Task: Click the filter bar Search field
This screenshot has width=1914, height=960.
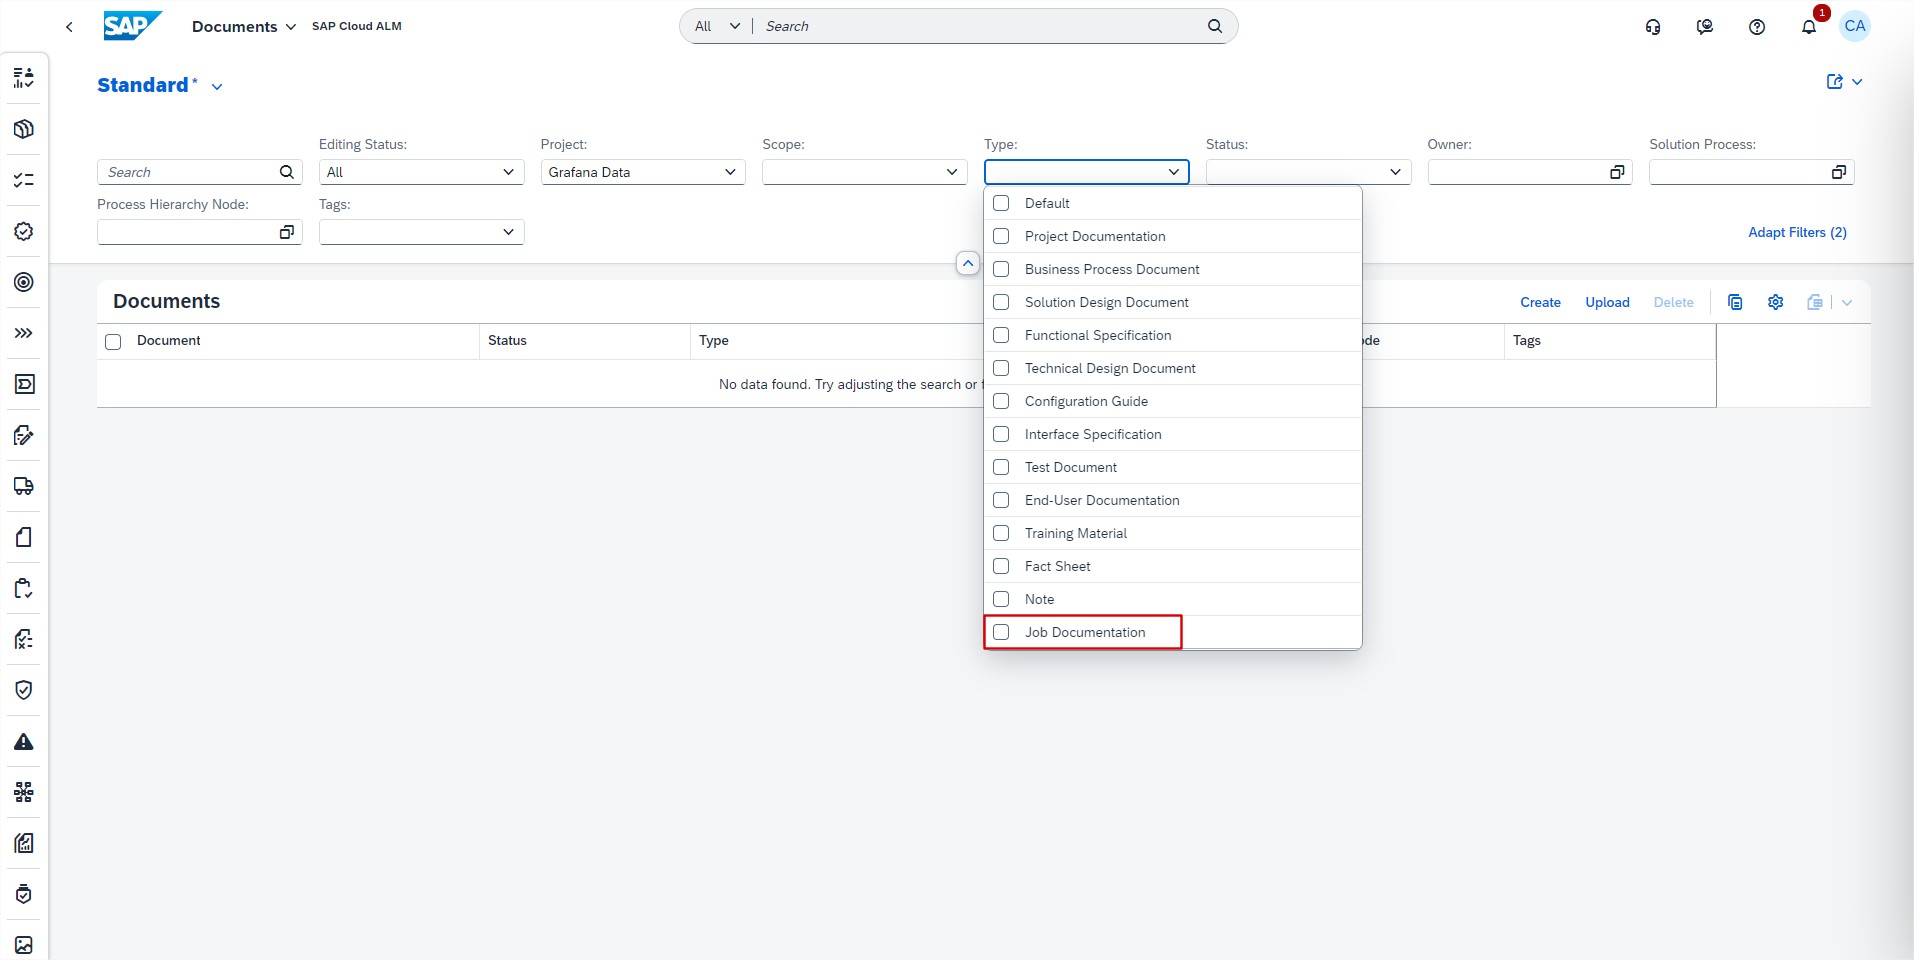Action: point(188,172)
